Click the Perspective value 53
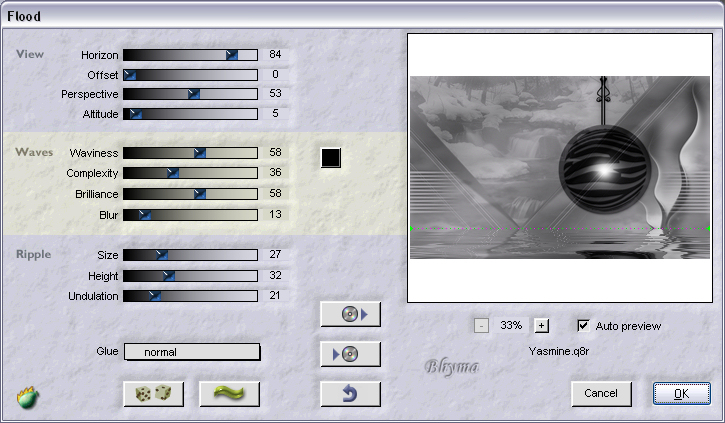725x423 pixels. pyautogui.click(x=275, y=93)
